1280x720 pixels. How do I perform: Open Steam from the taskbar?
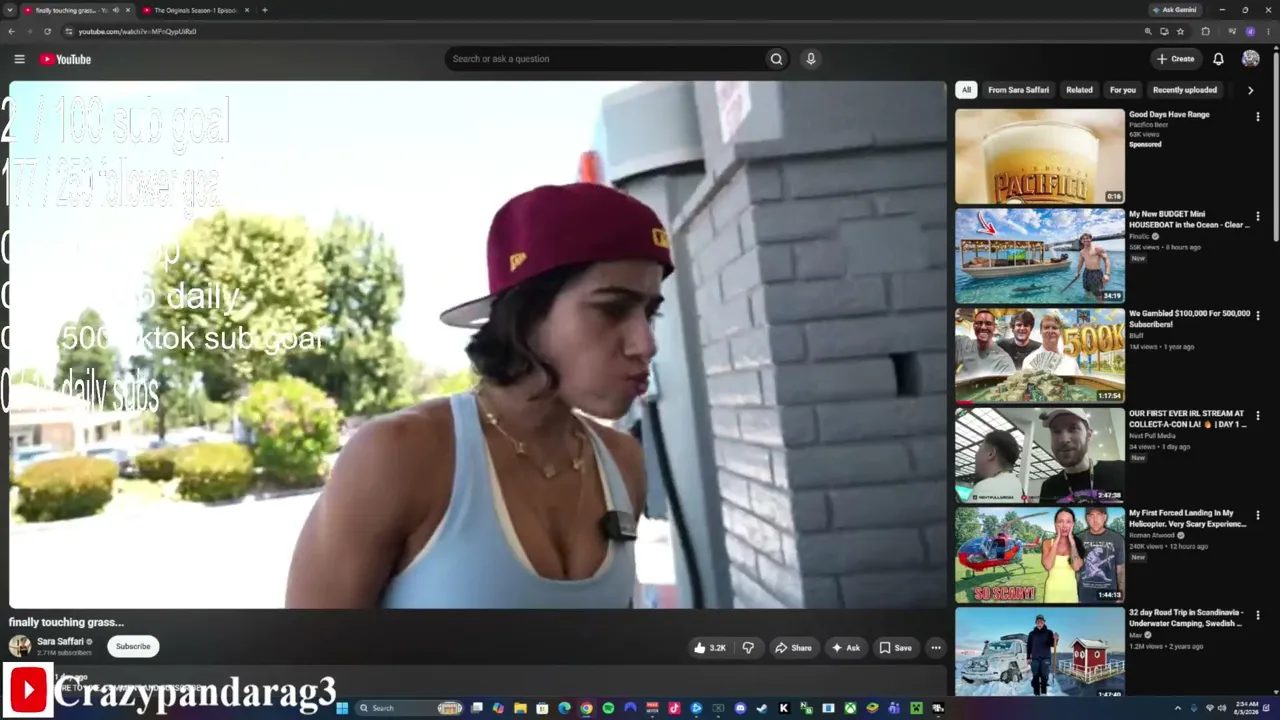pos(762,708)
